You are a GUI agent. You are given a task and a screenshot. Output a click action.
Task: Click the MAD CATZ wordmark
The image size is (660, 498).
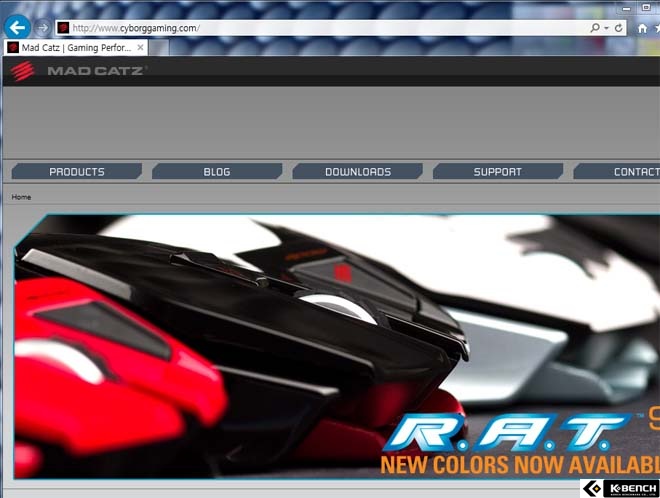tap(96, 71)
